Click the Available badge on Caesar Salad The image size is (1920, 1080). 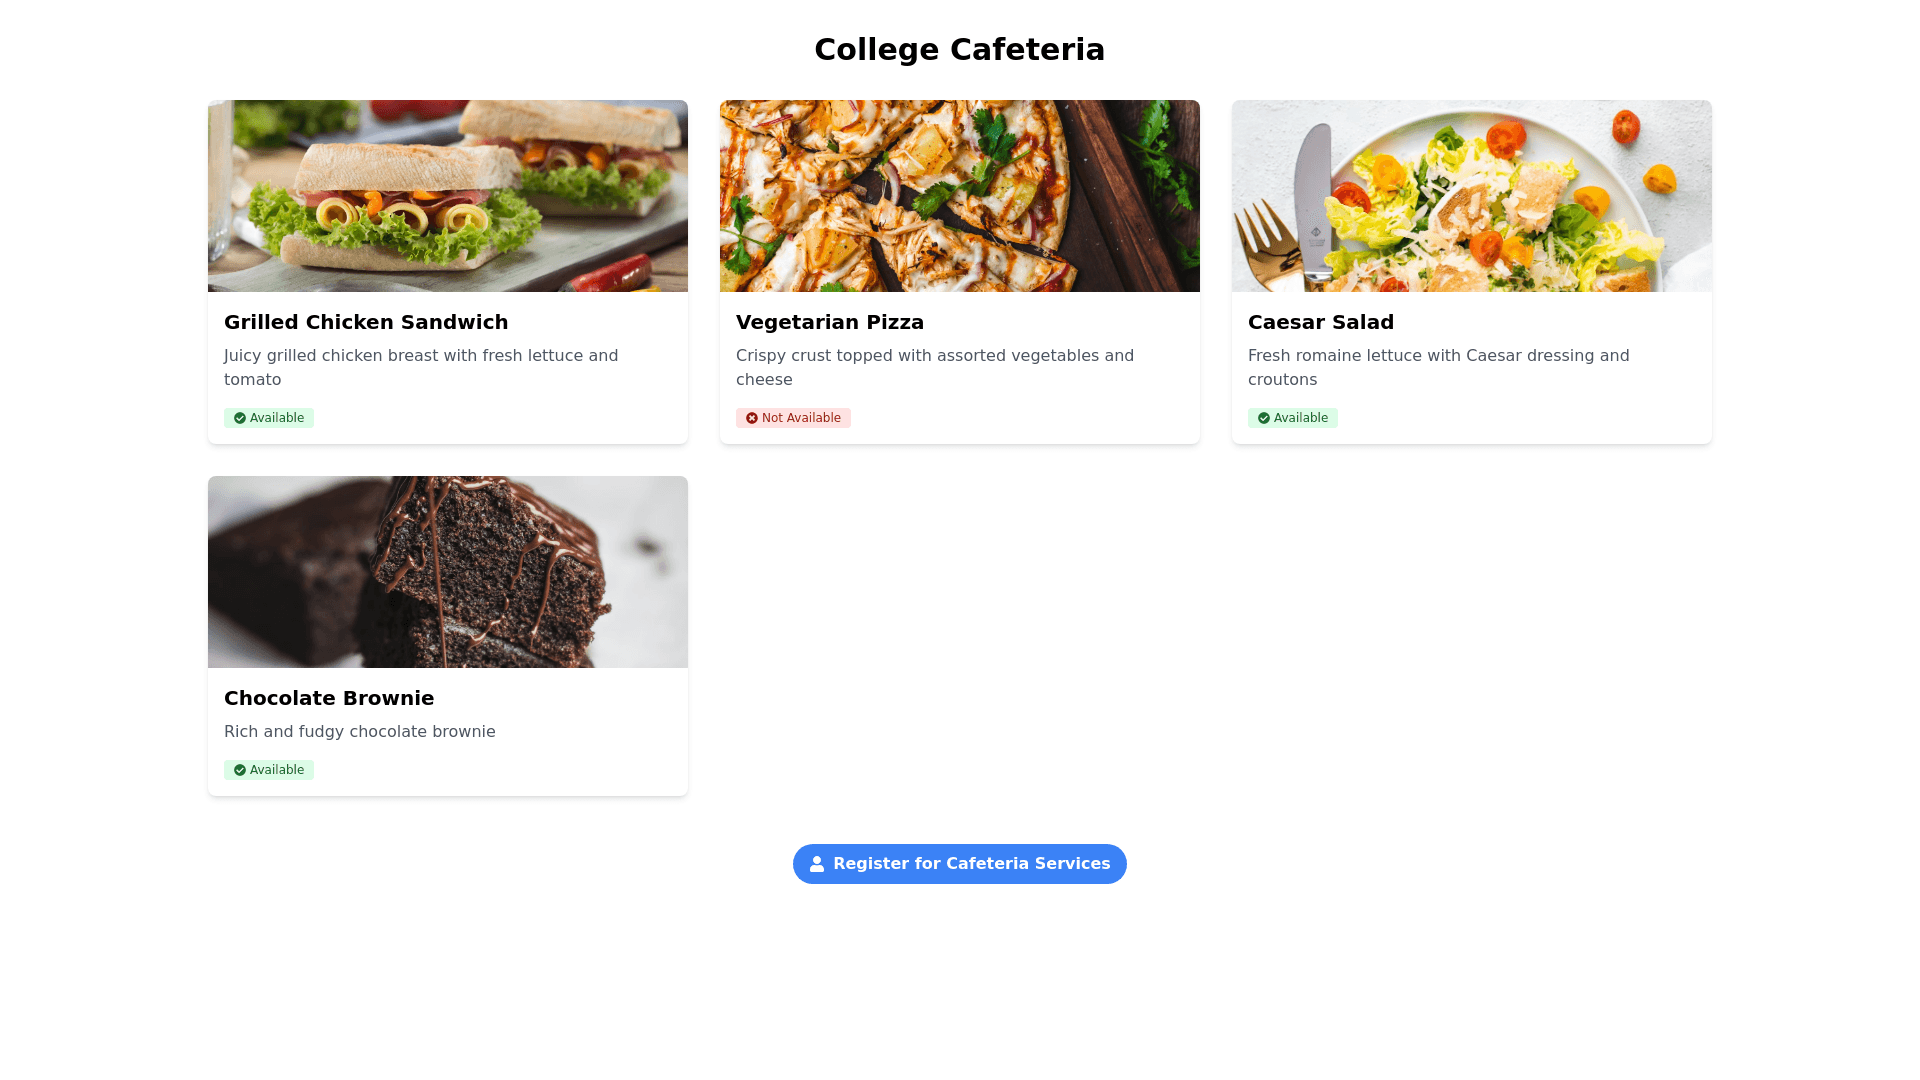click(x=1293, y=418)
